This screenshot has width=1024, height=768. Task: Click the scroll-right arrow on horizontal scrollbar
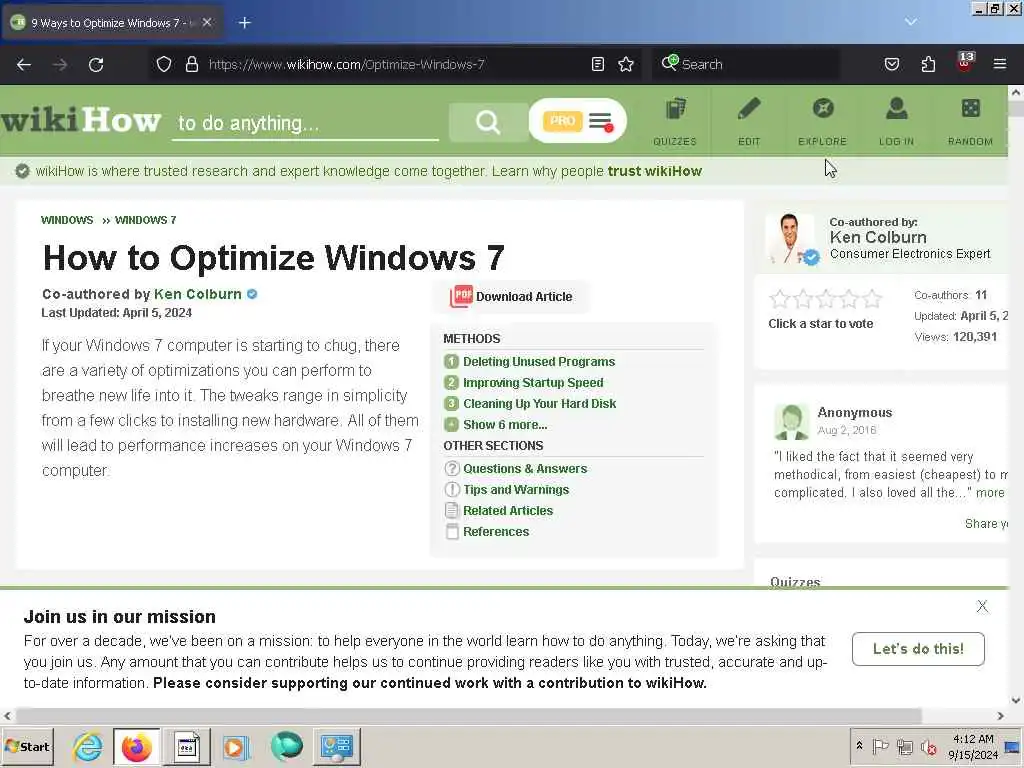coord(1000,716)
